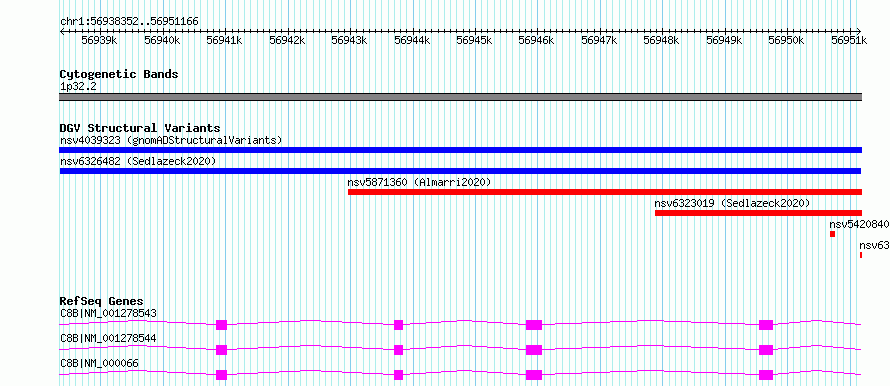890x386 pixels.
Task: Select NM_001278544 exon near 56941k
Action: pos(221,350)
